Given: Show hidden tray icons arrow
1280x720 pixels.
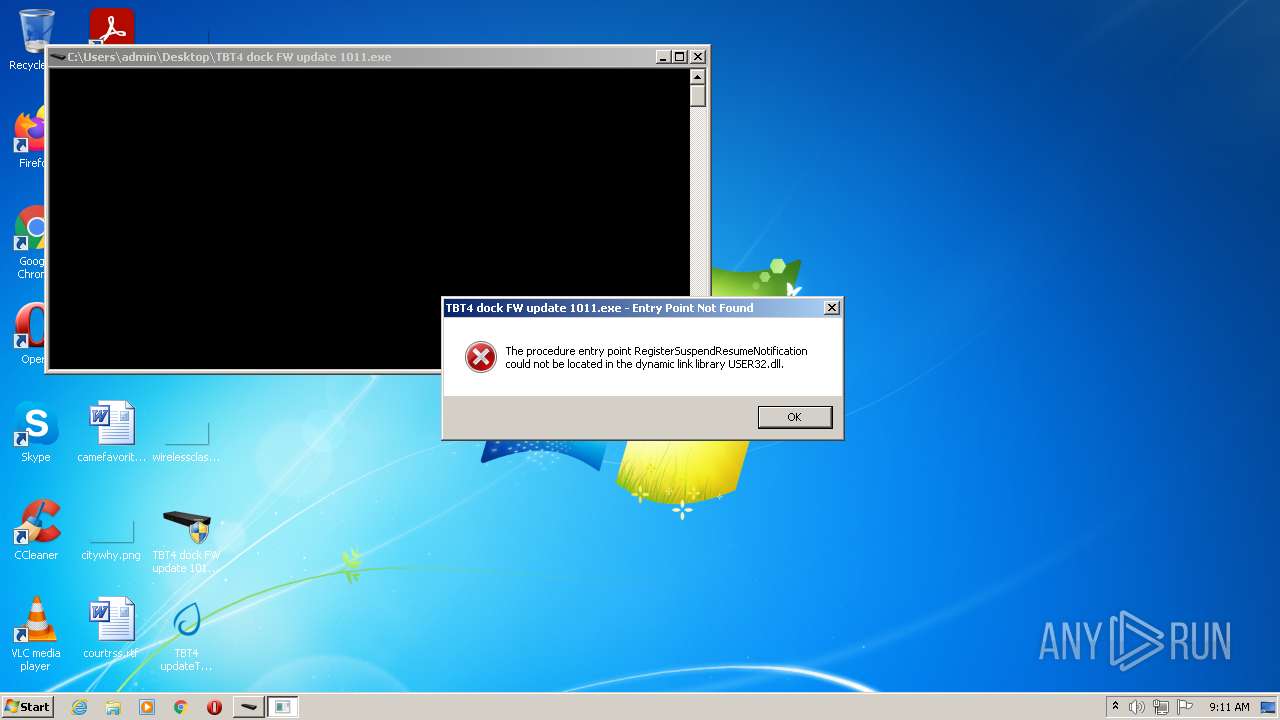Looking at the screenshot, I should tap(1115, 707).
